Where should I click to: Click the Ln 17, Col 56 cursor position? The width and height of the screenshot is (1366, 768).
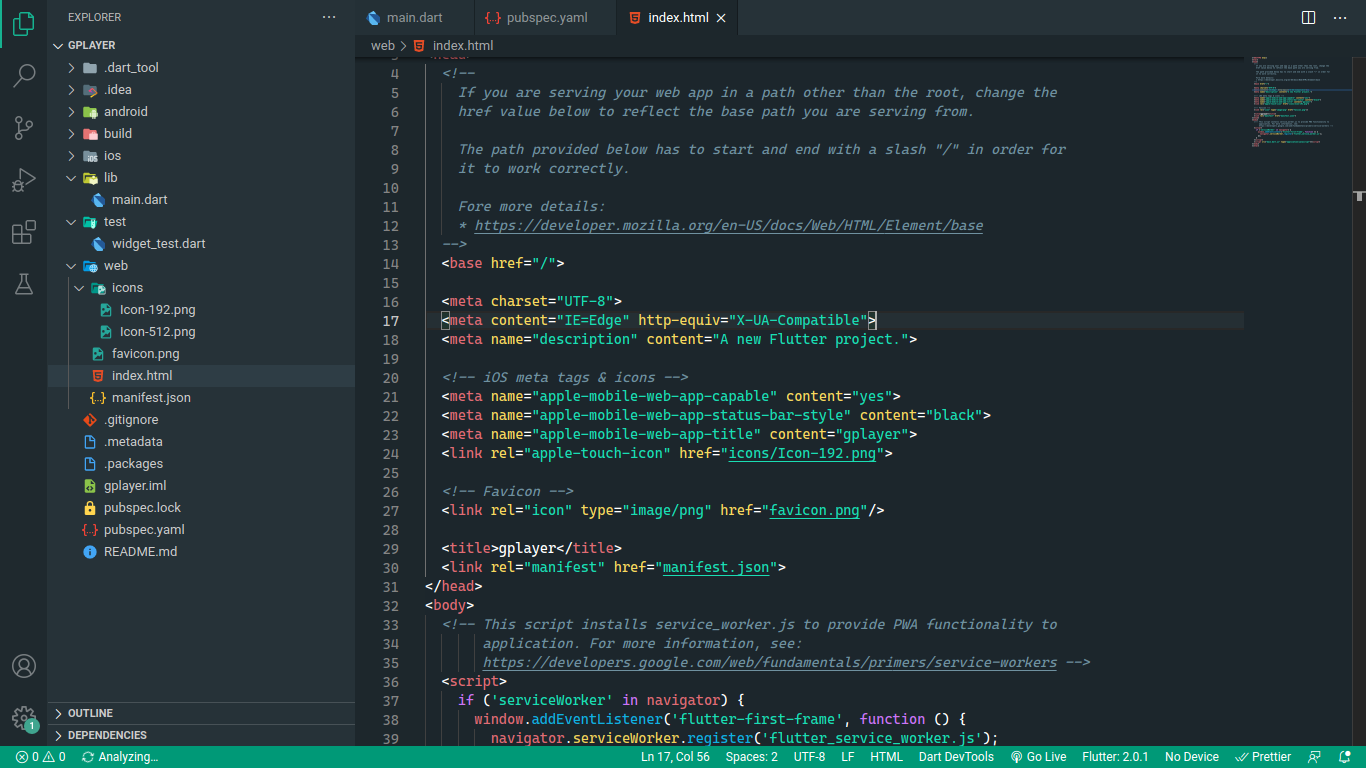click(675, 757)
